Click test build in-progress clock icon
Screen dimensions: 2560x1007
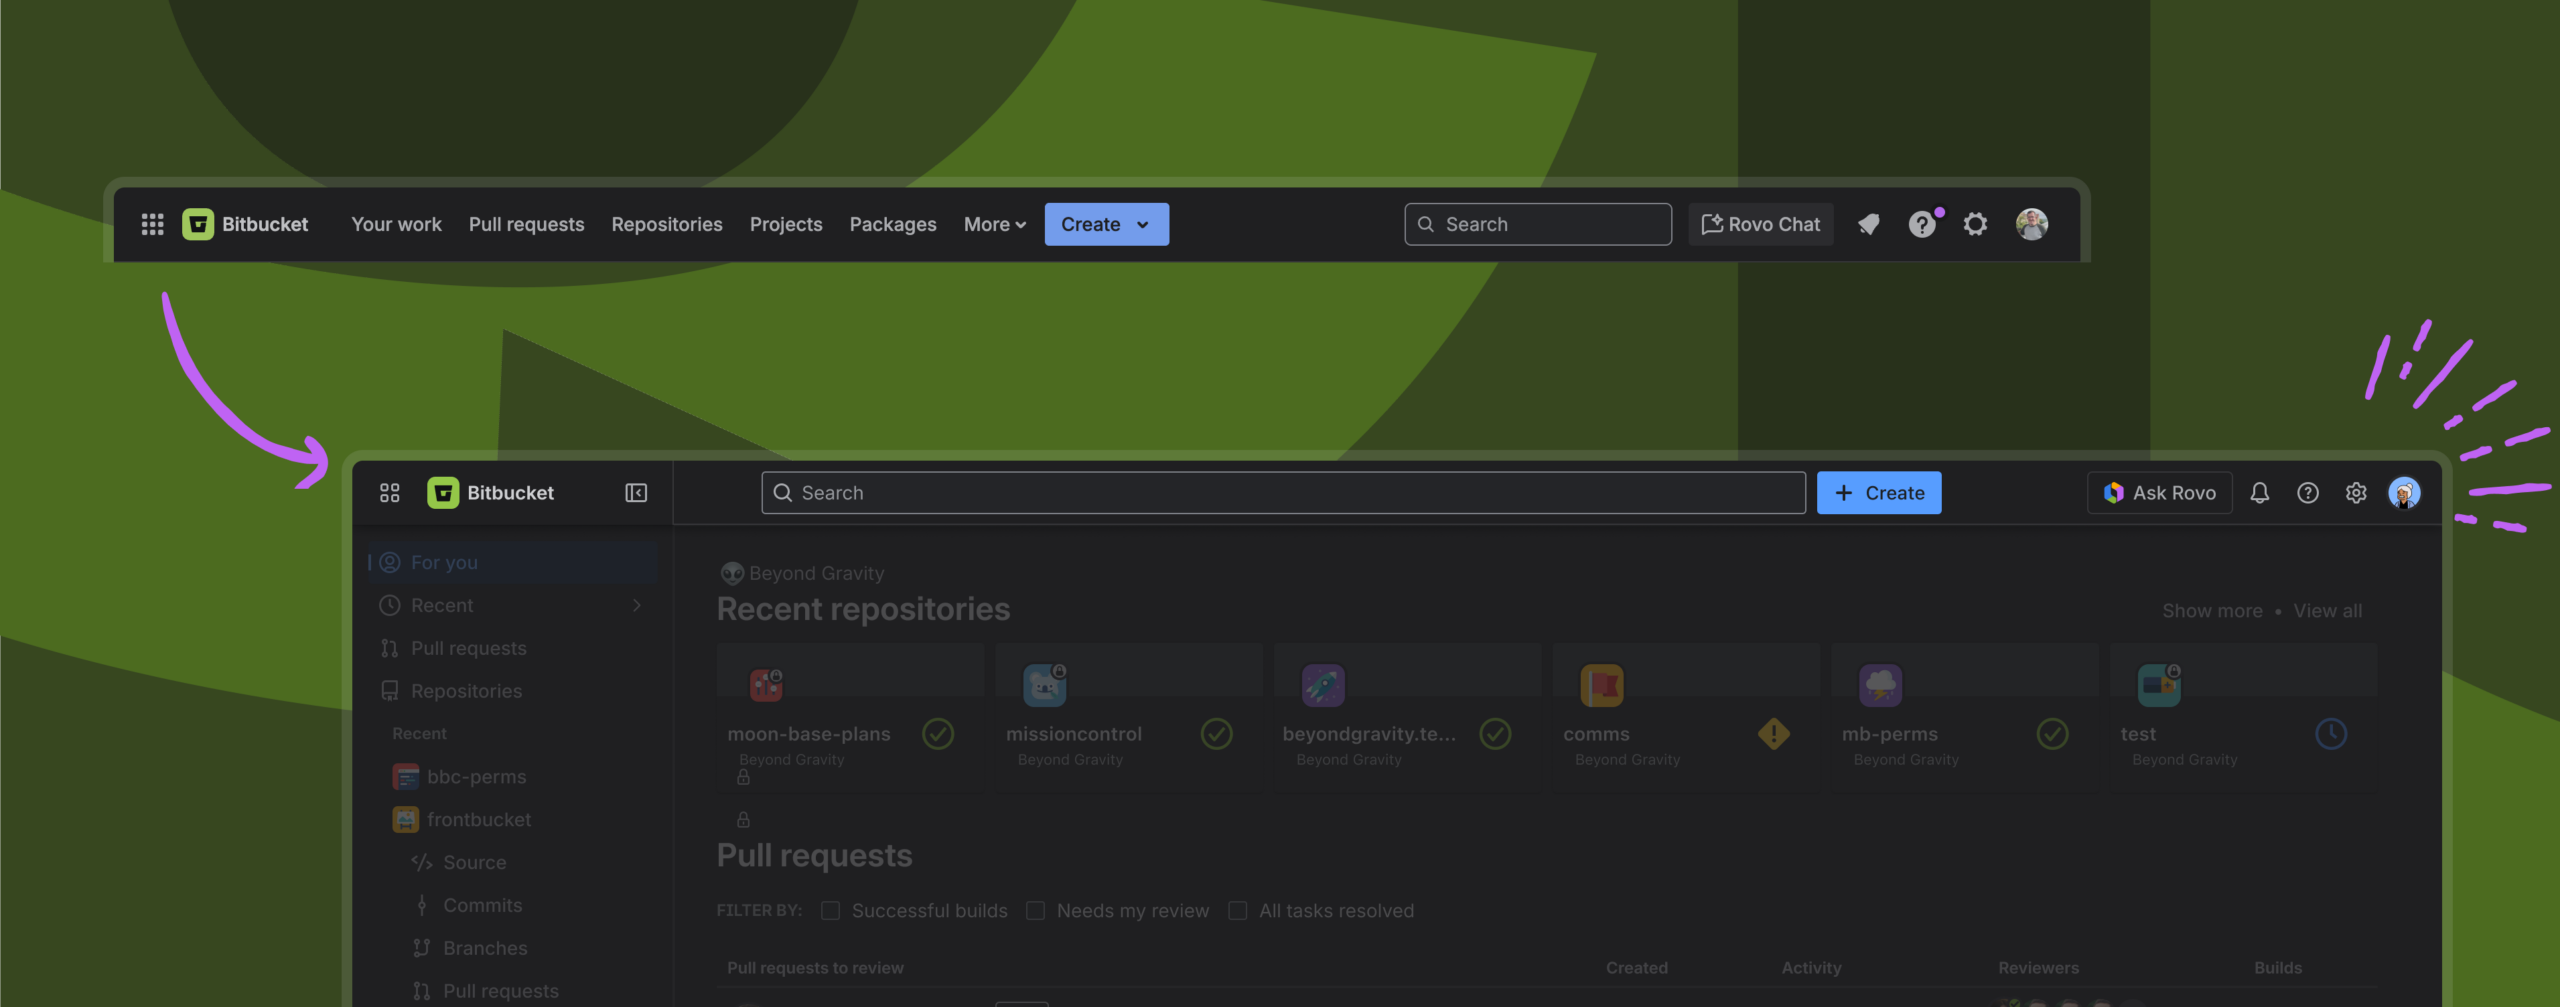pyautogui.click(x=2331, y=734)
